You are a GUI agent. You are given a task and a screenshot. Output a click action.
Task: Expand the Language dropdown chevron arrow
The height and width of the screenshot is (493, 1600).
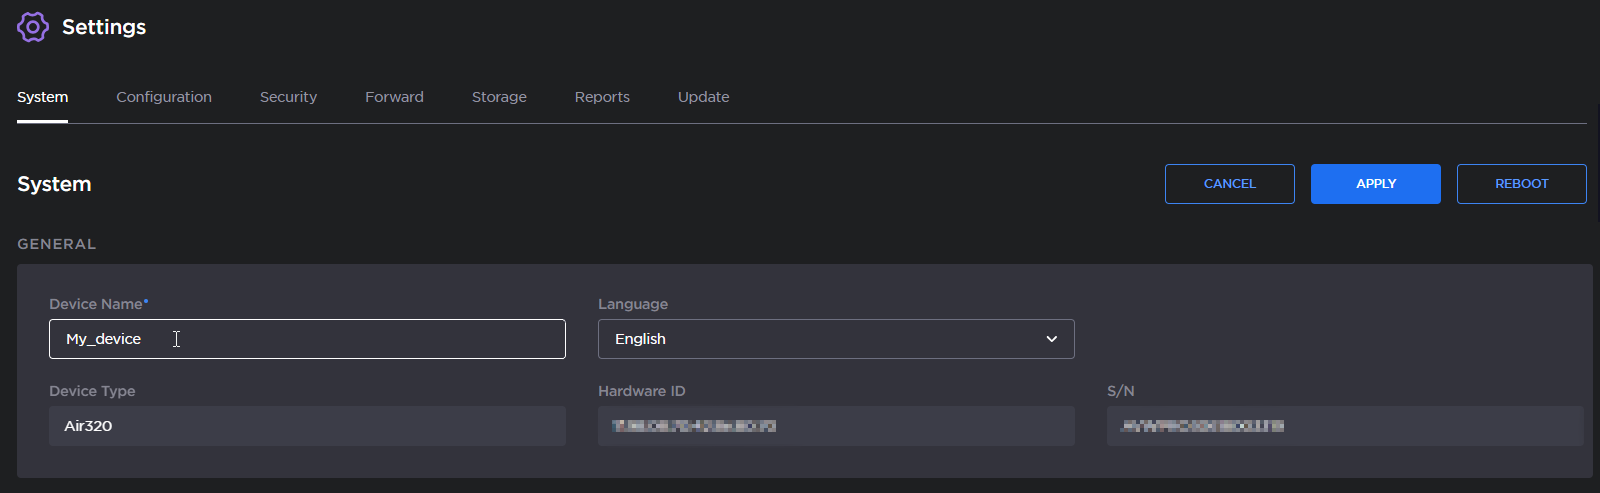pyautogui.click(x=1051, y=339)
